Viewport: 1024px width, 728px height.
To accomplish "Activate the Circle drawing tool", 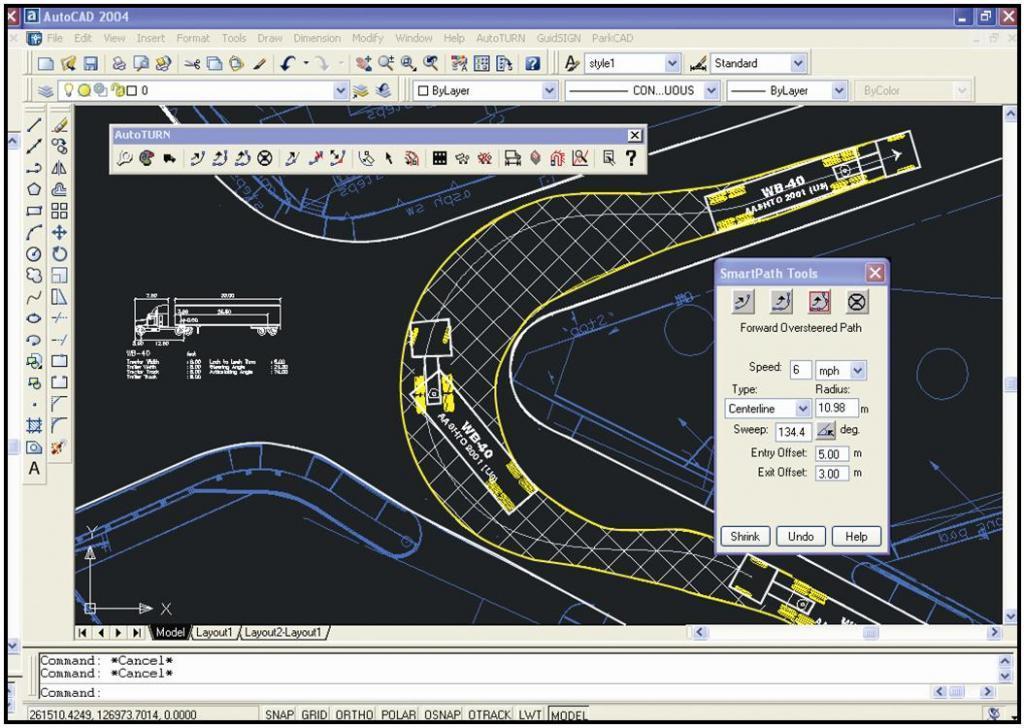I will pos(35,254).
